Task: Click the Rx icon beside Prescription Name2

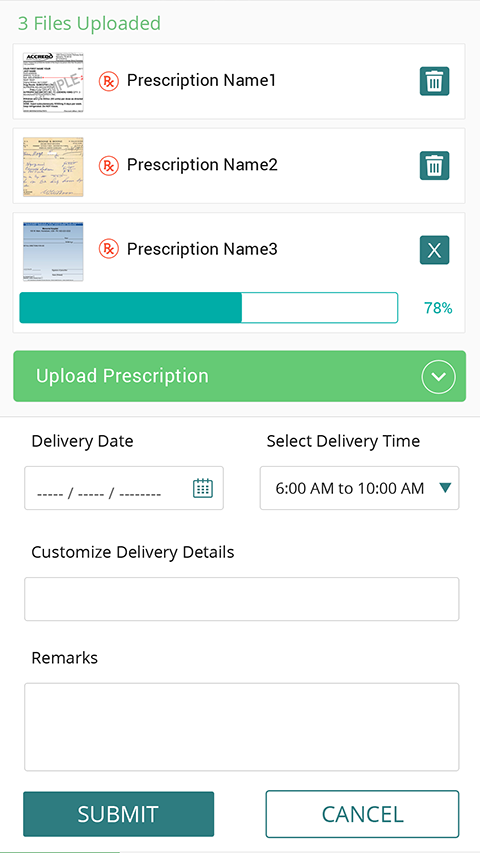Action: coord(109,165)
